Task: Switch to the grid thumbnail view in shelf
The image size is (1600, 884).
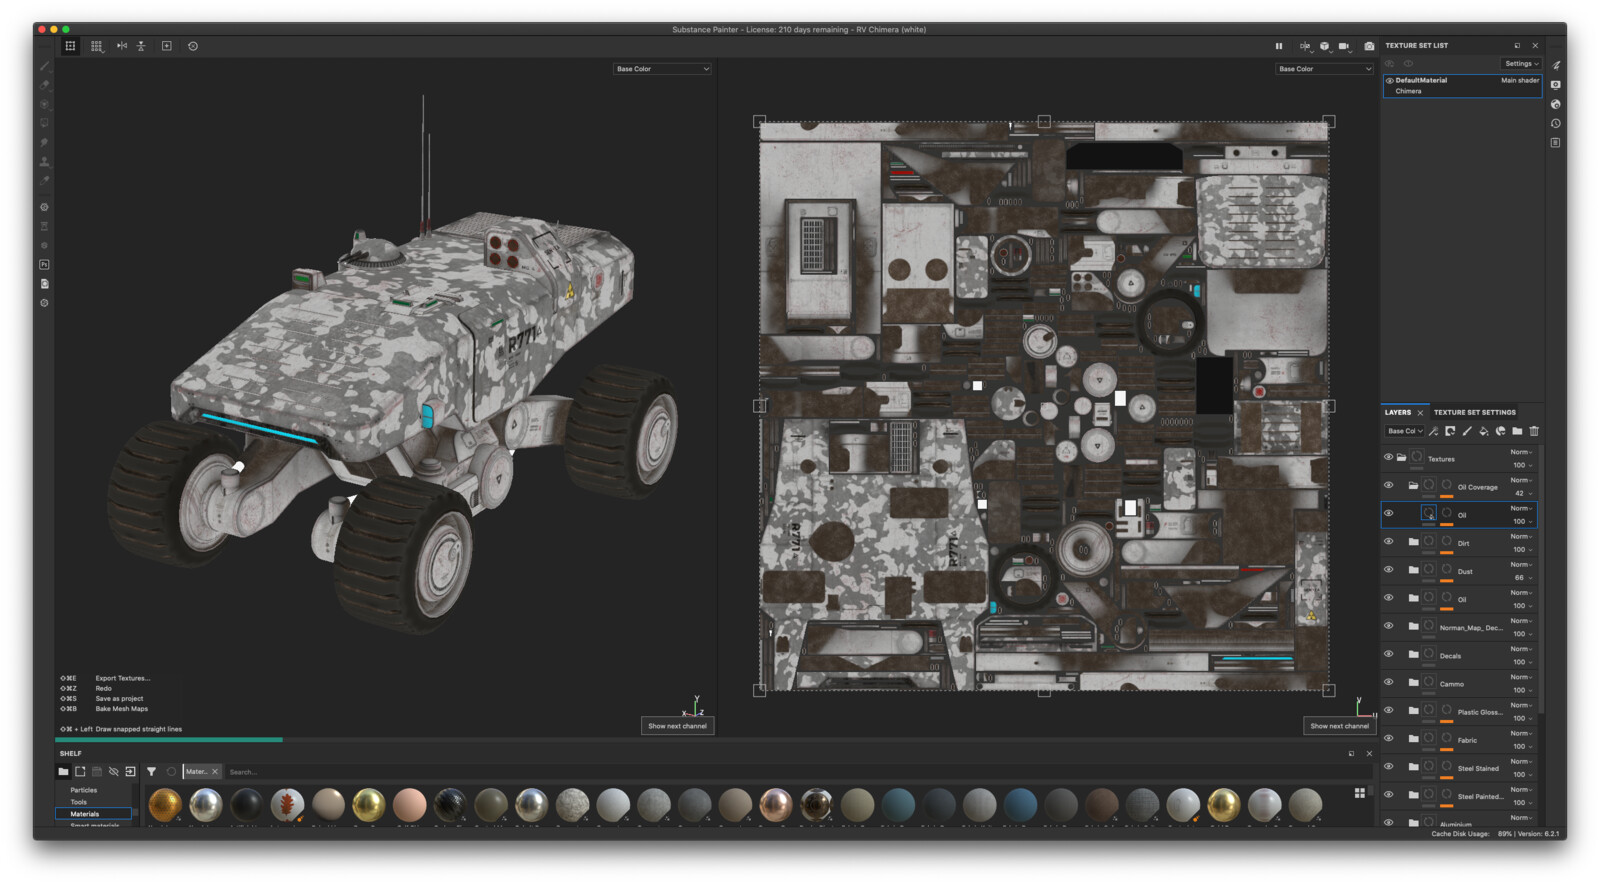Action: click(x=1360, y=793)
